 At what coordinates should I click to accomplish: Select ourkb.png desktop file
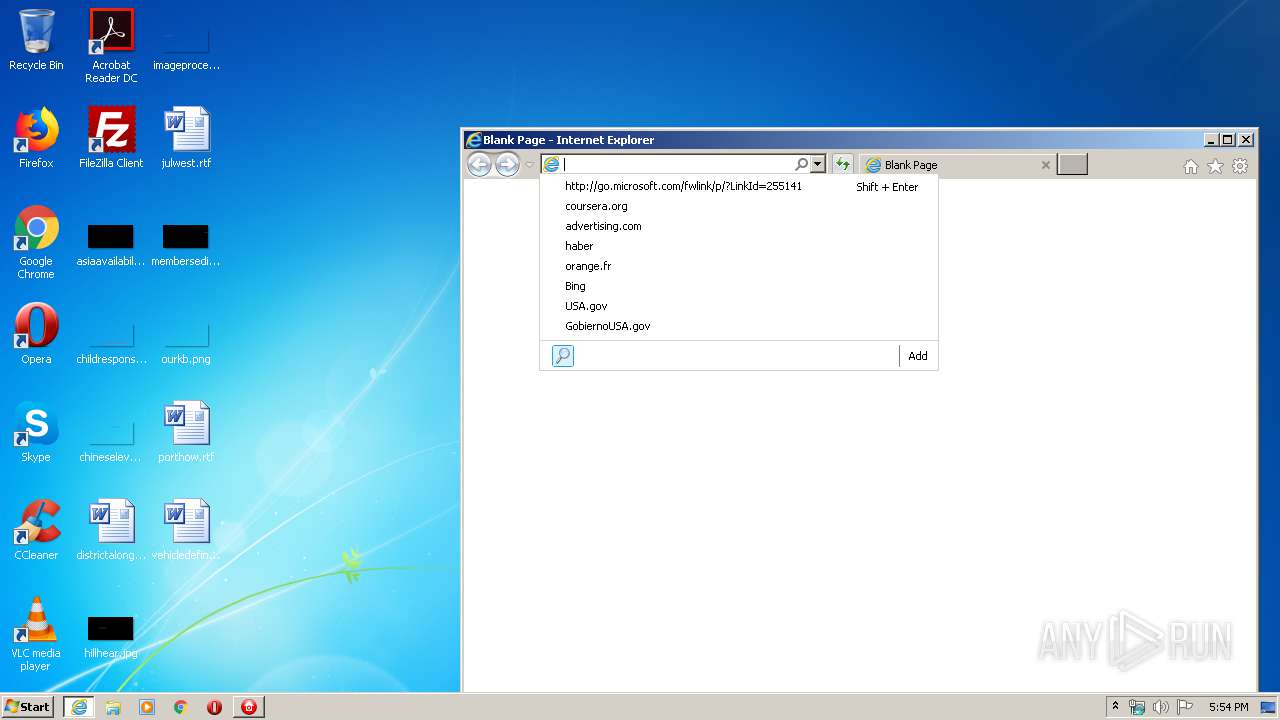186,343
